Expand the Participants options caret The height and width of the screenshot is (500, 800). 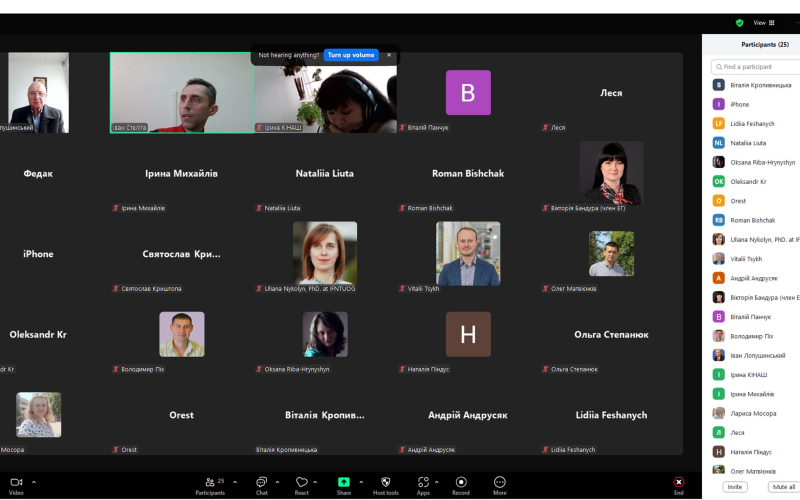pos(235,482)
